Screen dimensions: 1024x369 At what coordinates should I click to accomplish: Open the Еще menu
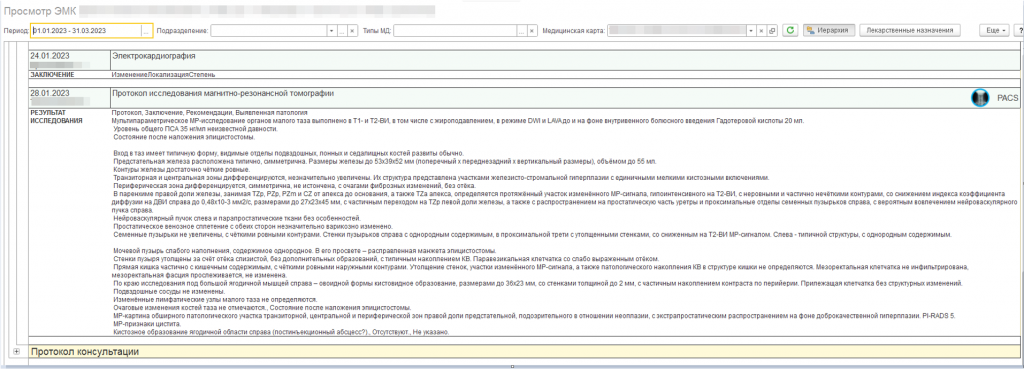(995, 31)
